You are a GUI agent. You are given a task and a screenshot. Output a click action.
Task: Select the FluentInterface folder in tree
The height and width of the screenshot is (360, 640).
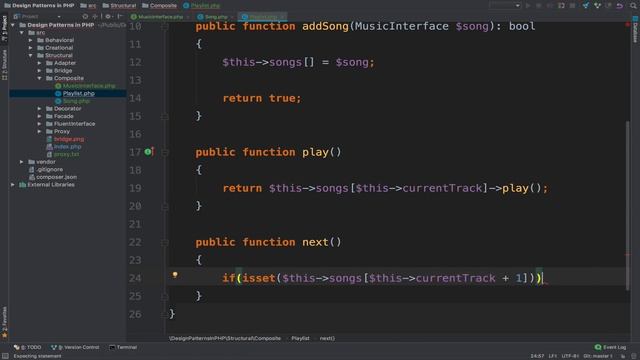pyautogui.click(x=71, y=124)
